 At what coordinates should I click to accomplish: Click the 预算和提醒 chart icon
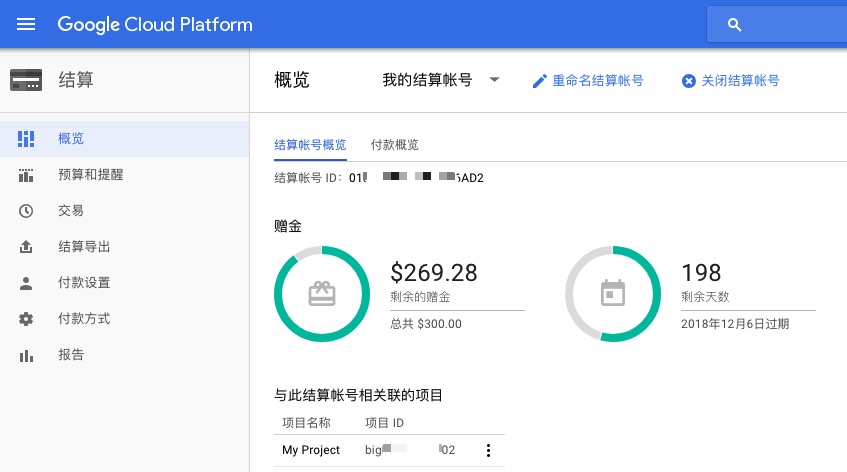26,175
